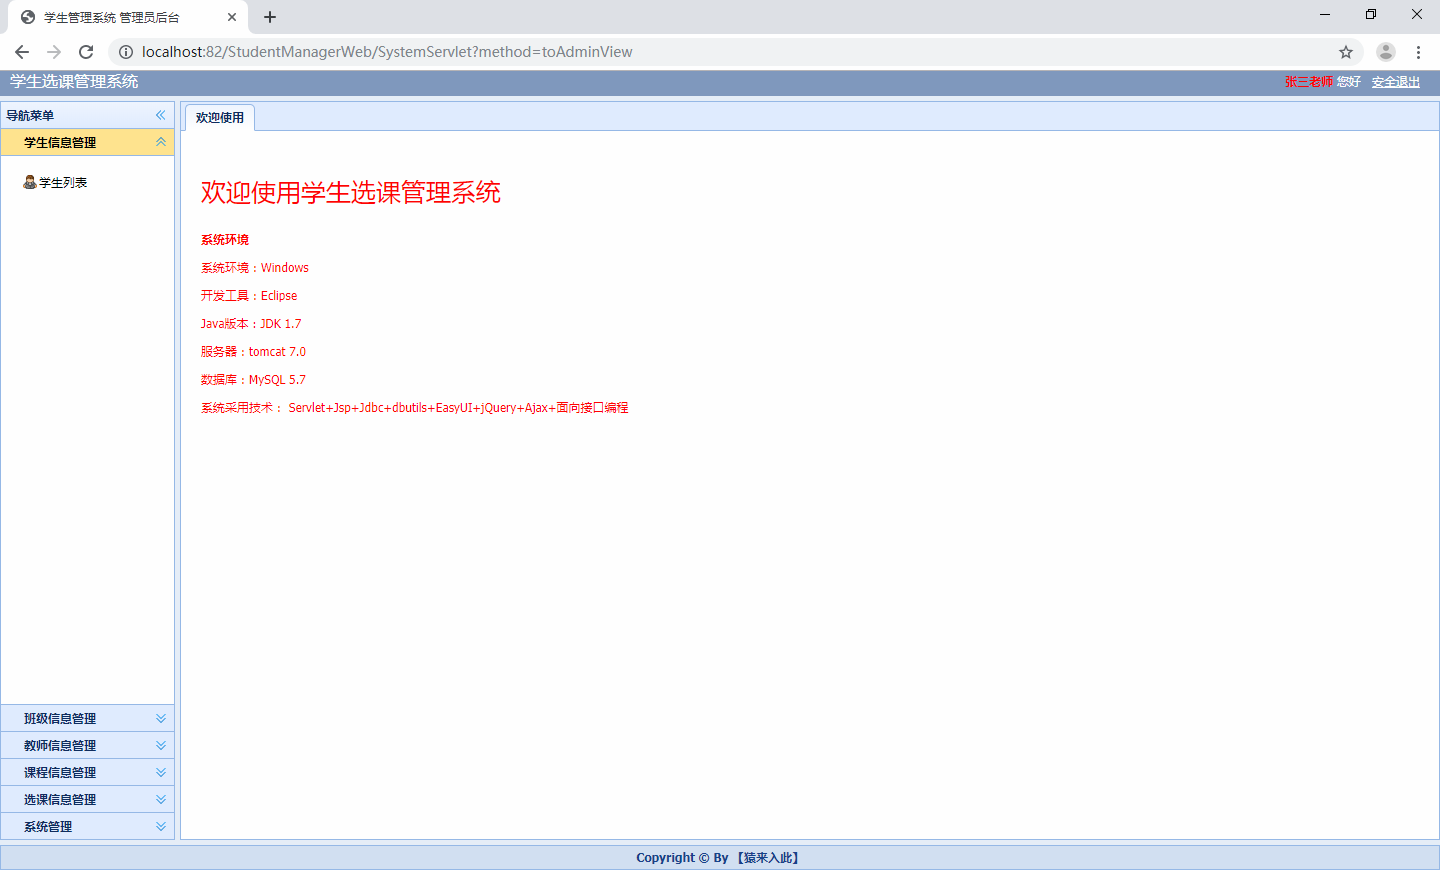This screenshot has height=889, width=1440.
Task: Expand the 课程信息管理 section arrow
Action: coord(160,772)
